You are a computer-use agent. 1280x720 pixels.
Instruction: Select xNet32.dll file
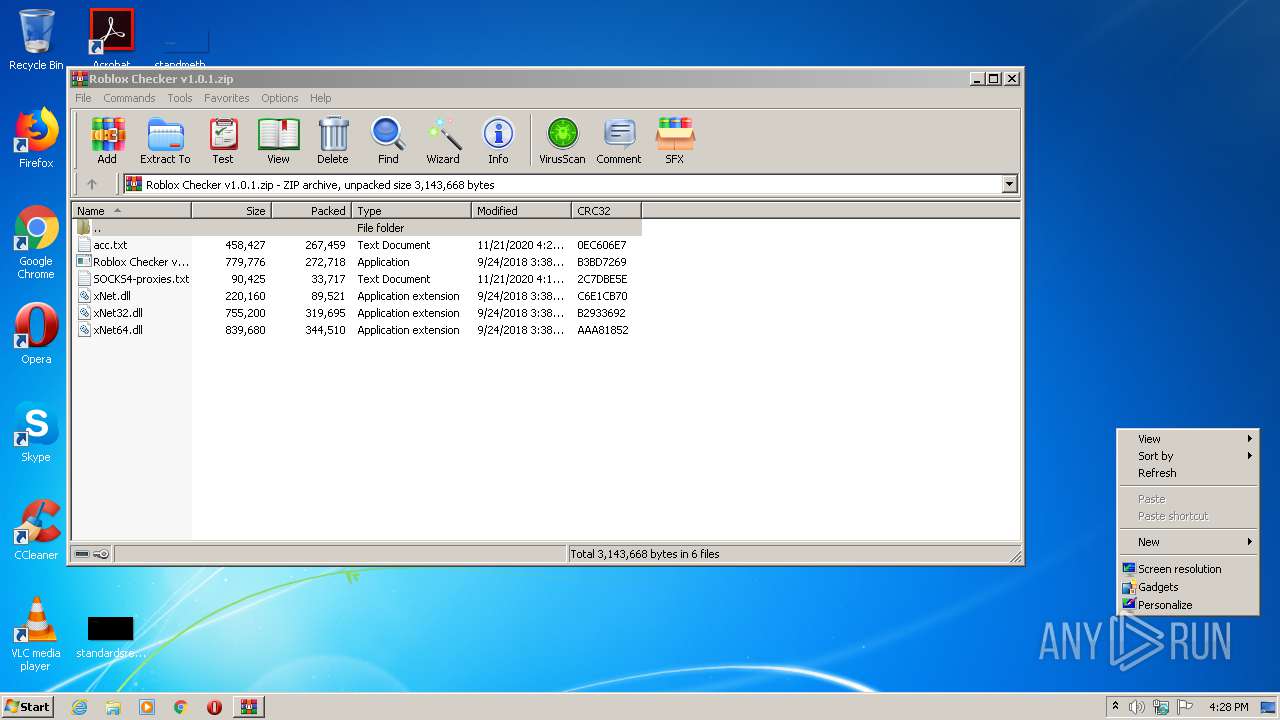coord(357,313)
